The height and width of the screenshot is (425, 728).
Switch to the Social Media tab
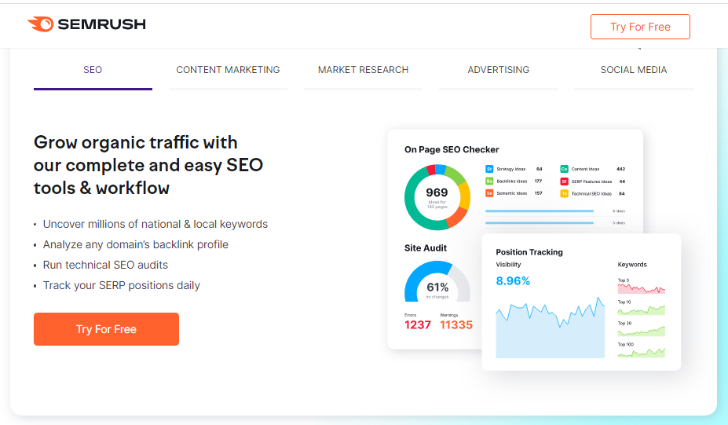coord(633,70)
